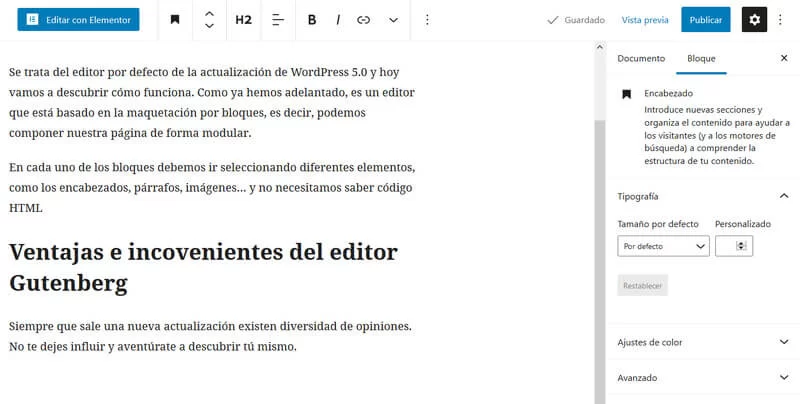Click the Publicar button
This screenshot has width=800, height=404.
pyautogui.click(x=706, y=20)
